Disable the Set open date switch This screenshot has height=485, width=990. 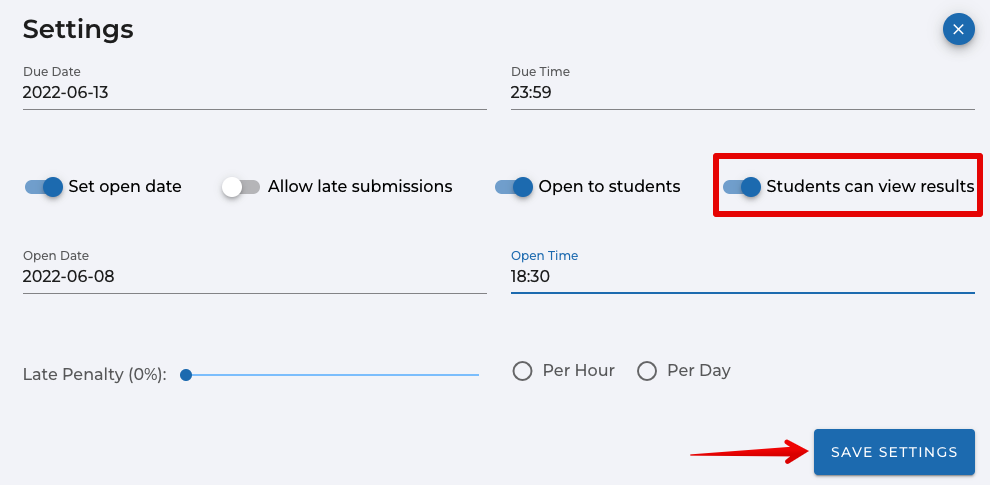[x=44, y=187]
